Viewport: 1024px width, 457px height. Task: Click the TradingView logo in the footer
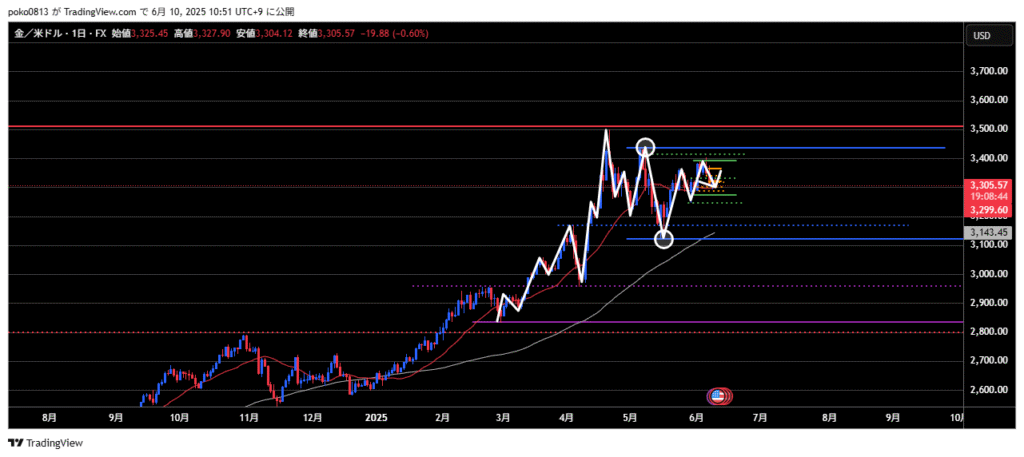coord(46,443)
